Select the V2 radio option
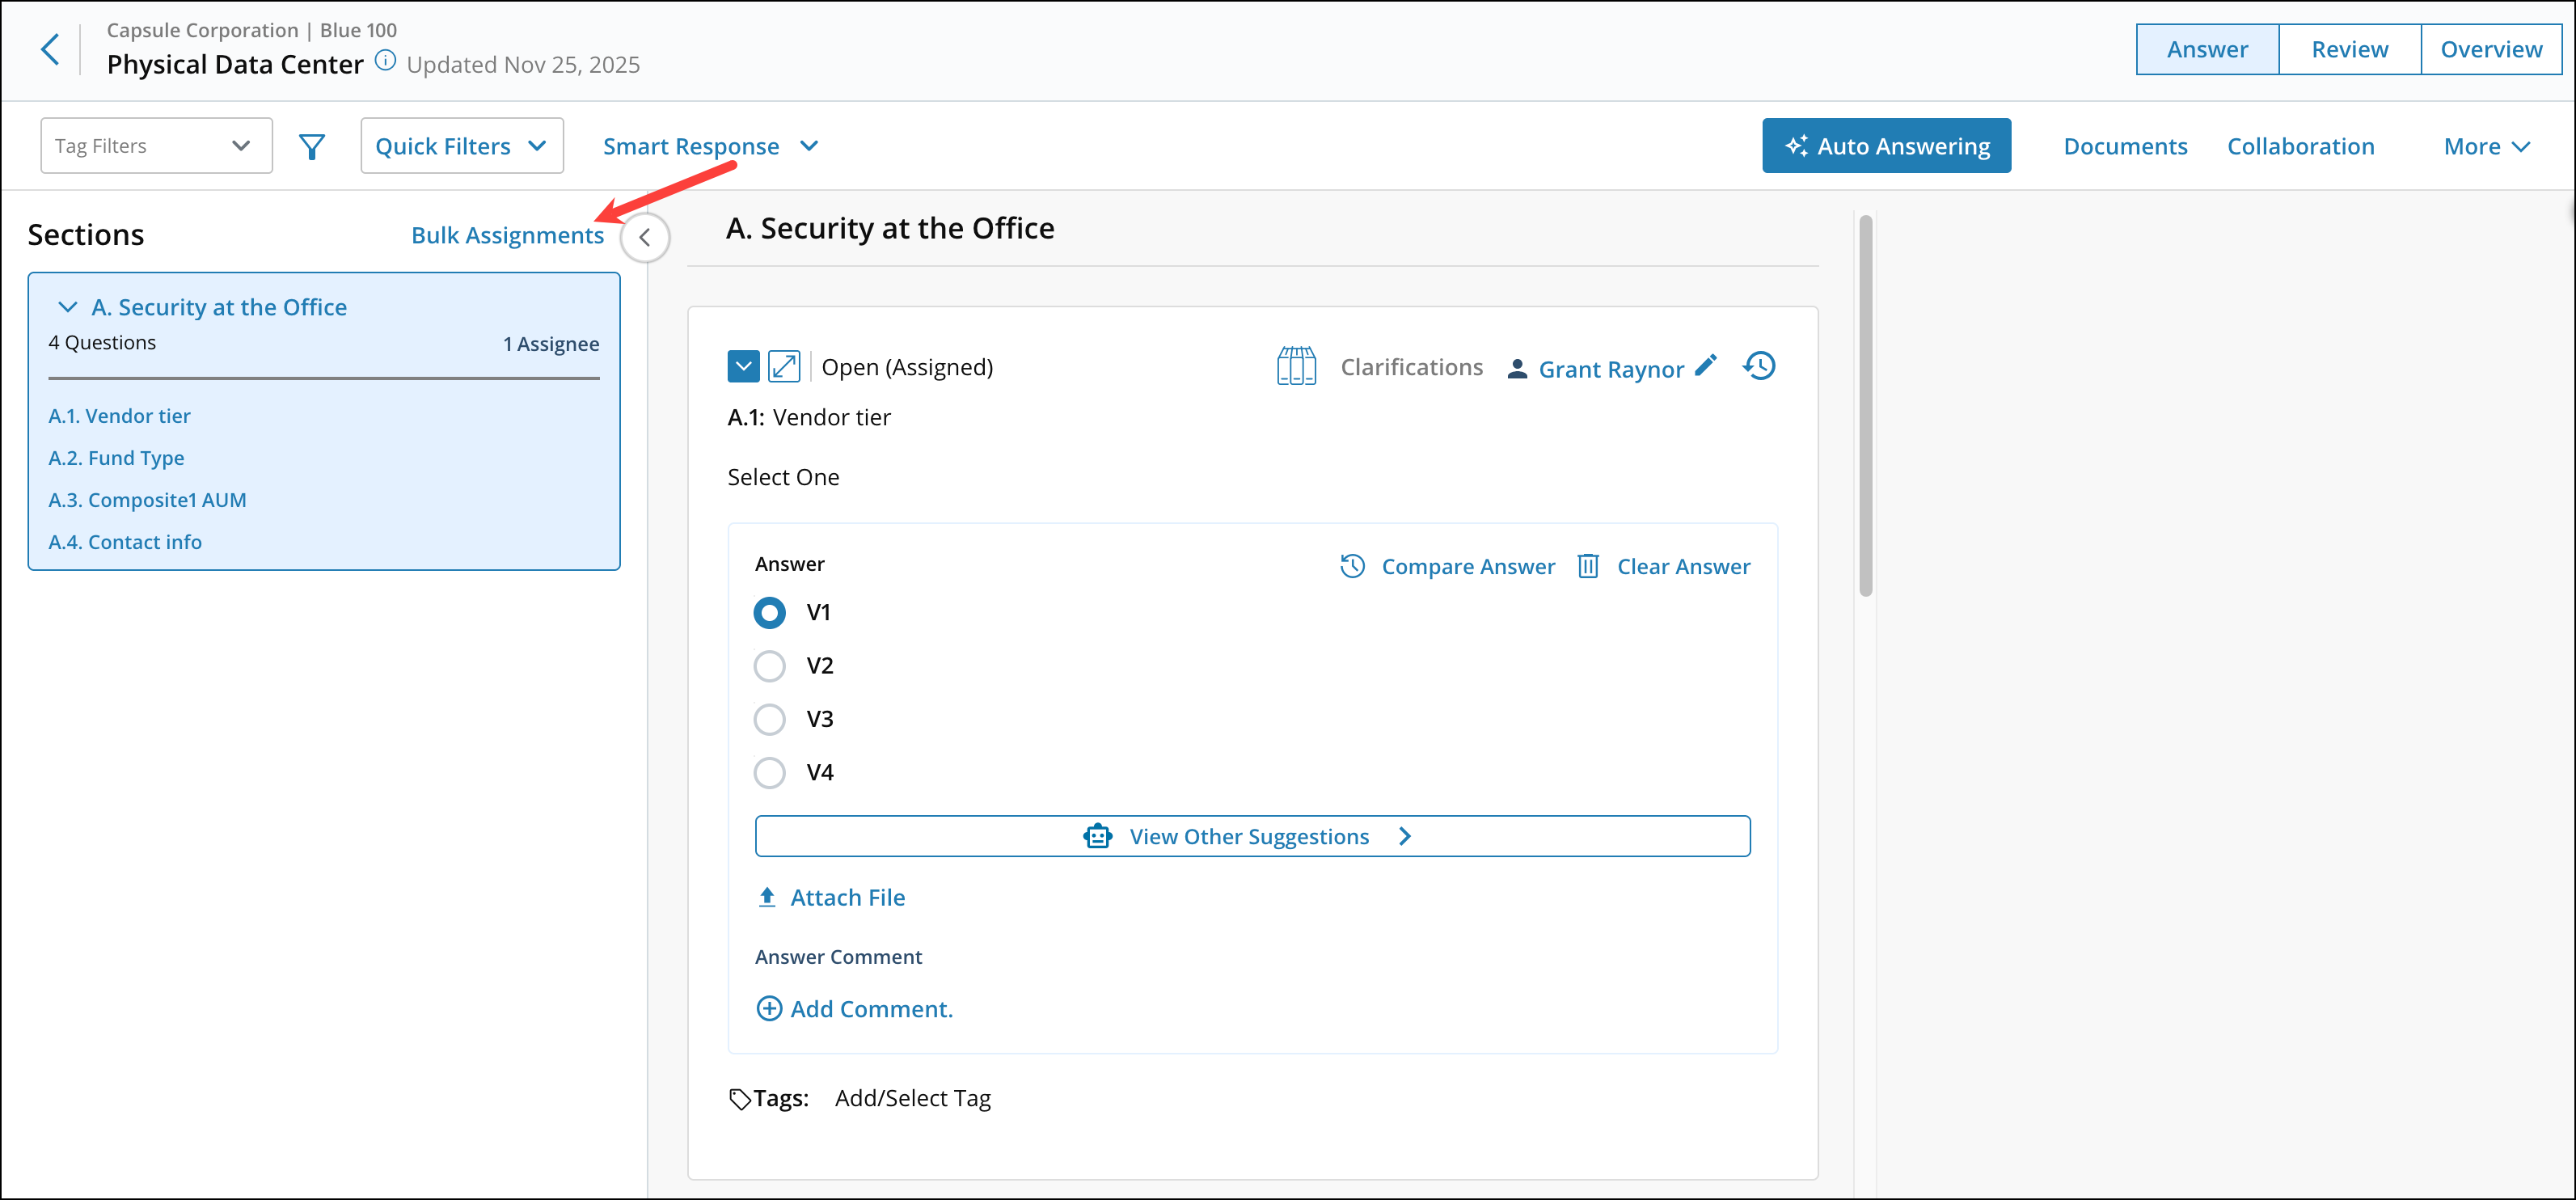Viewport: 2576px width, 1200px height. pyautogui.click(x=769, y=666)
